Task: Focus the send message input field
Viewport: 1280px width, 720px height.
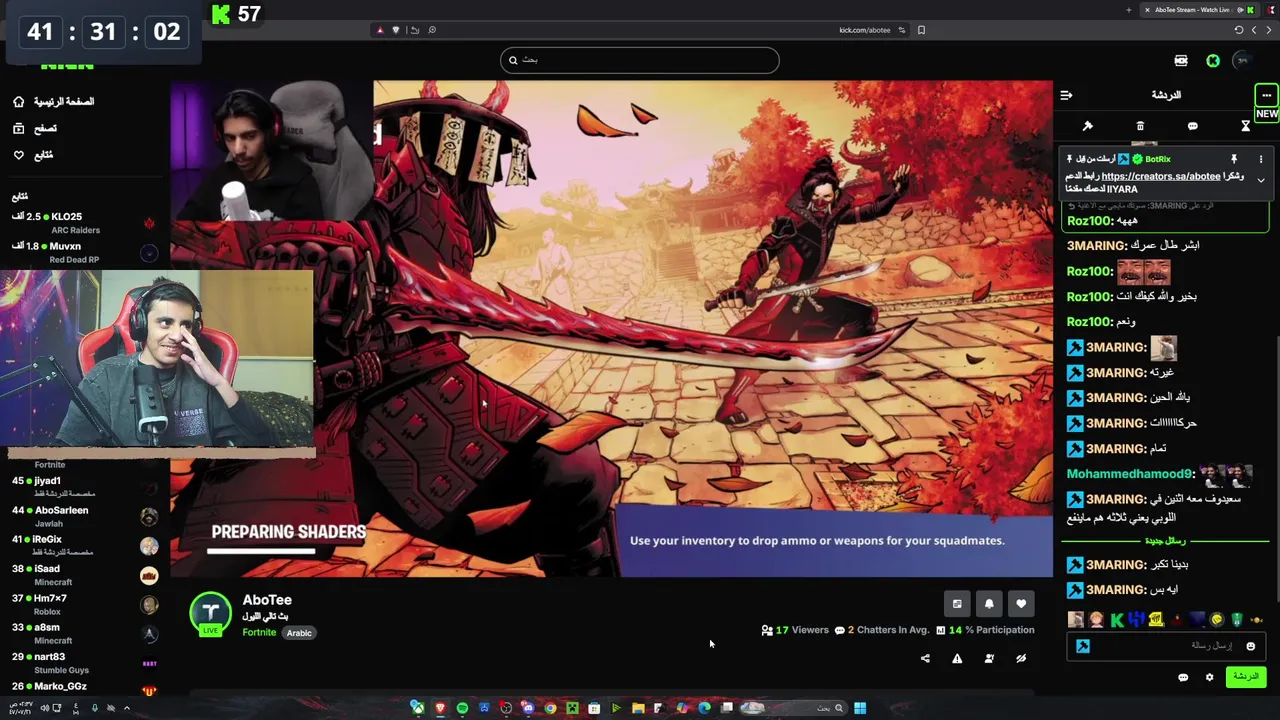Action: [x=1166, y=646]
